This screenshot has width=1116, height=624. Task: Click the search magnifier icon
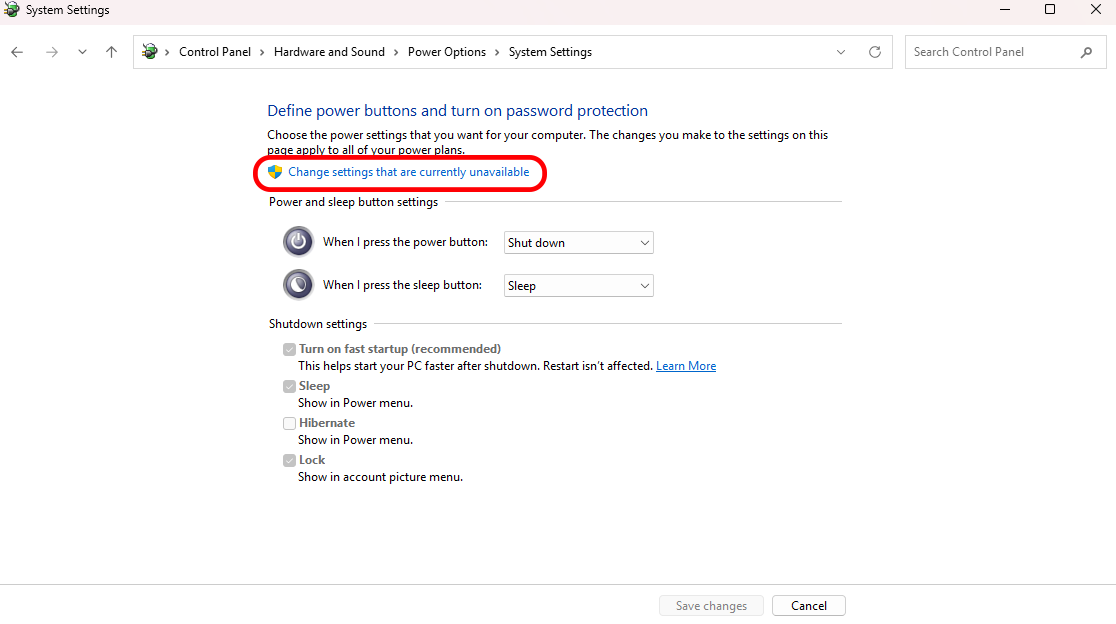(x=1086, y=52)
